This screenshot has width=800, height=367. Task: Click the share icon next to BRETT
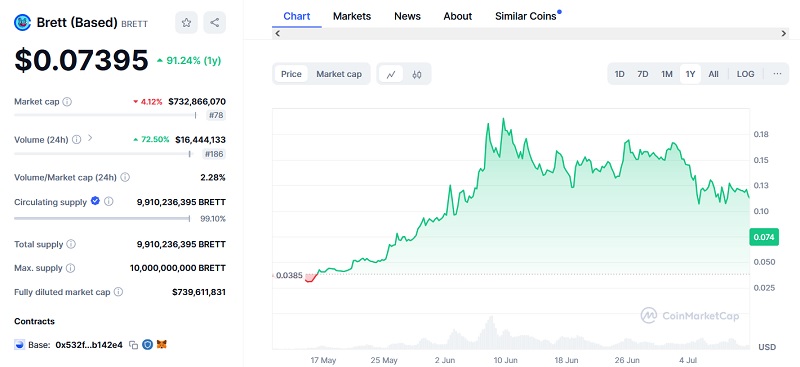[x=215, y=22]
